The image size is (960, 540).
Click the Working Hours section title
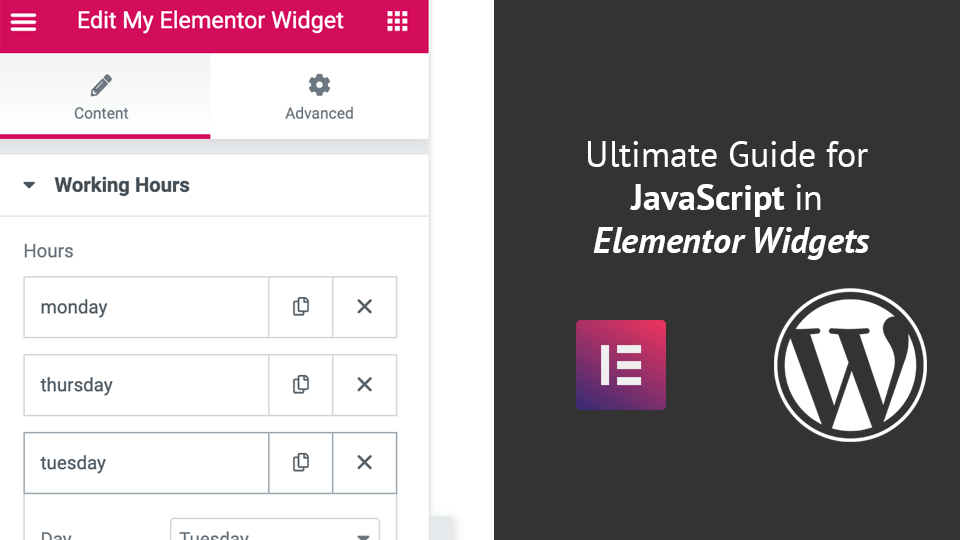coord(122,185)
